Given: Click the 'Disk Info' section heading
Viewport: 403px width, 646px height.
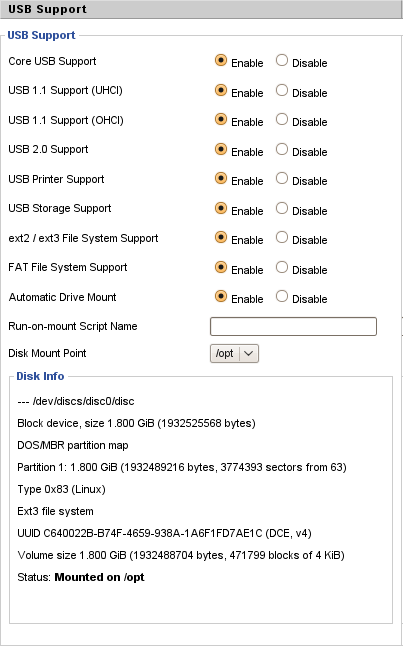Looking at the screenshot, I should [40, 376].
